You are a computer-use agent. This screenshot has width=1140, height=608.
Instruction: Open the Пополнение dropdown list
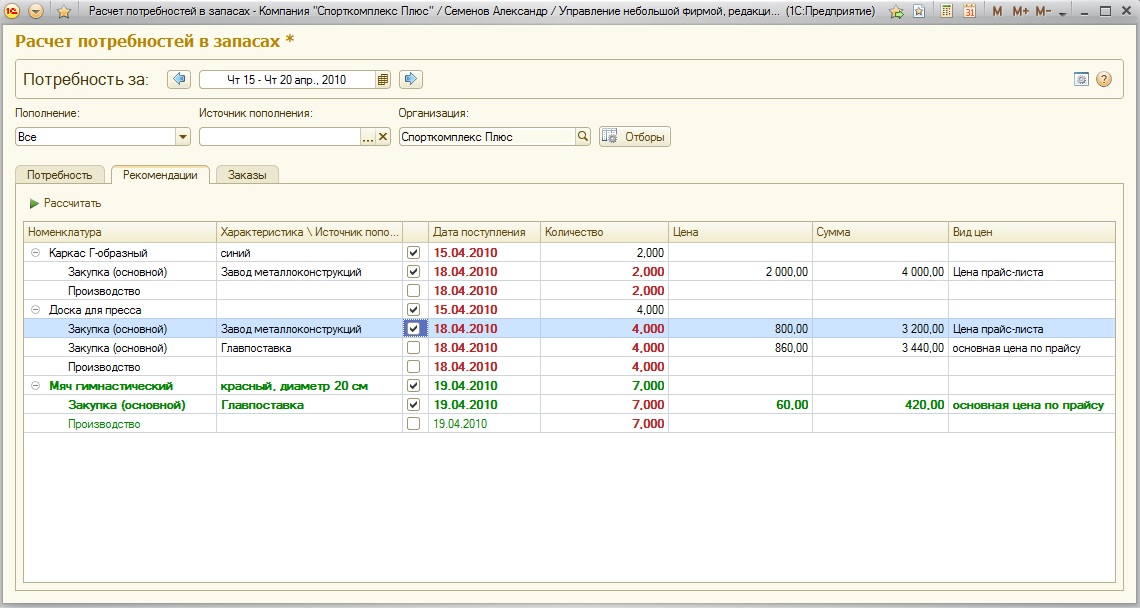click(183, 137)
